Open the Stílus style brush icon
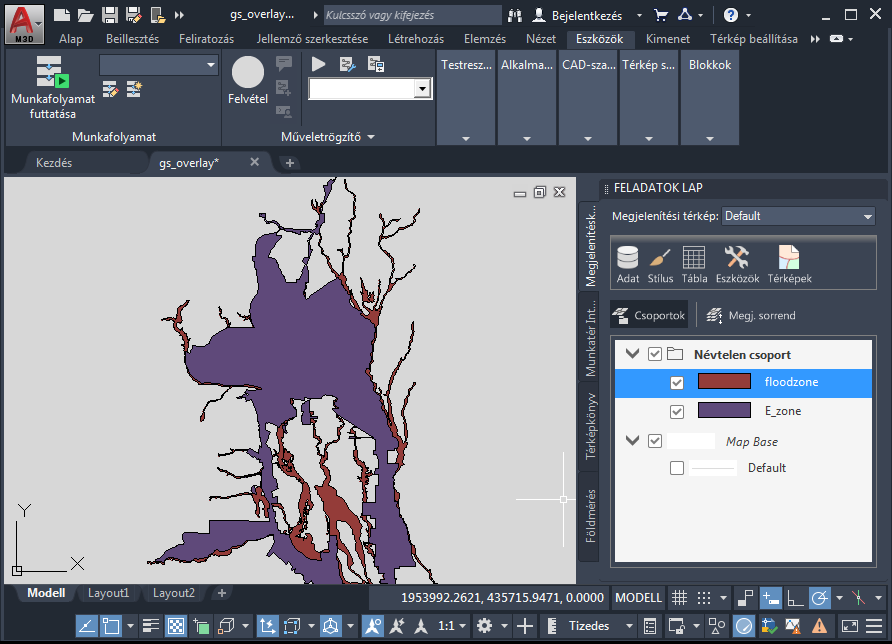The width and height of the screenshot is (892, 644). tap(660, 264)
